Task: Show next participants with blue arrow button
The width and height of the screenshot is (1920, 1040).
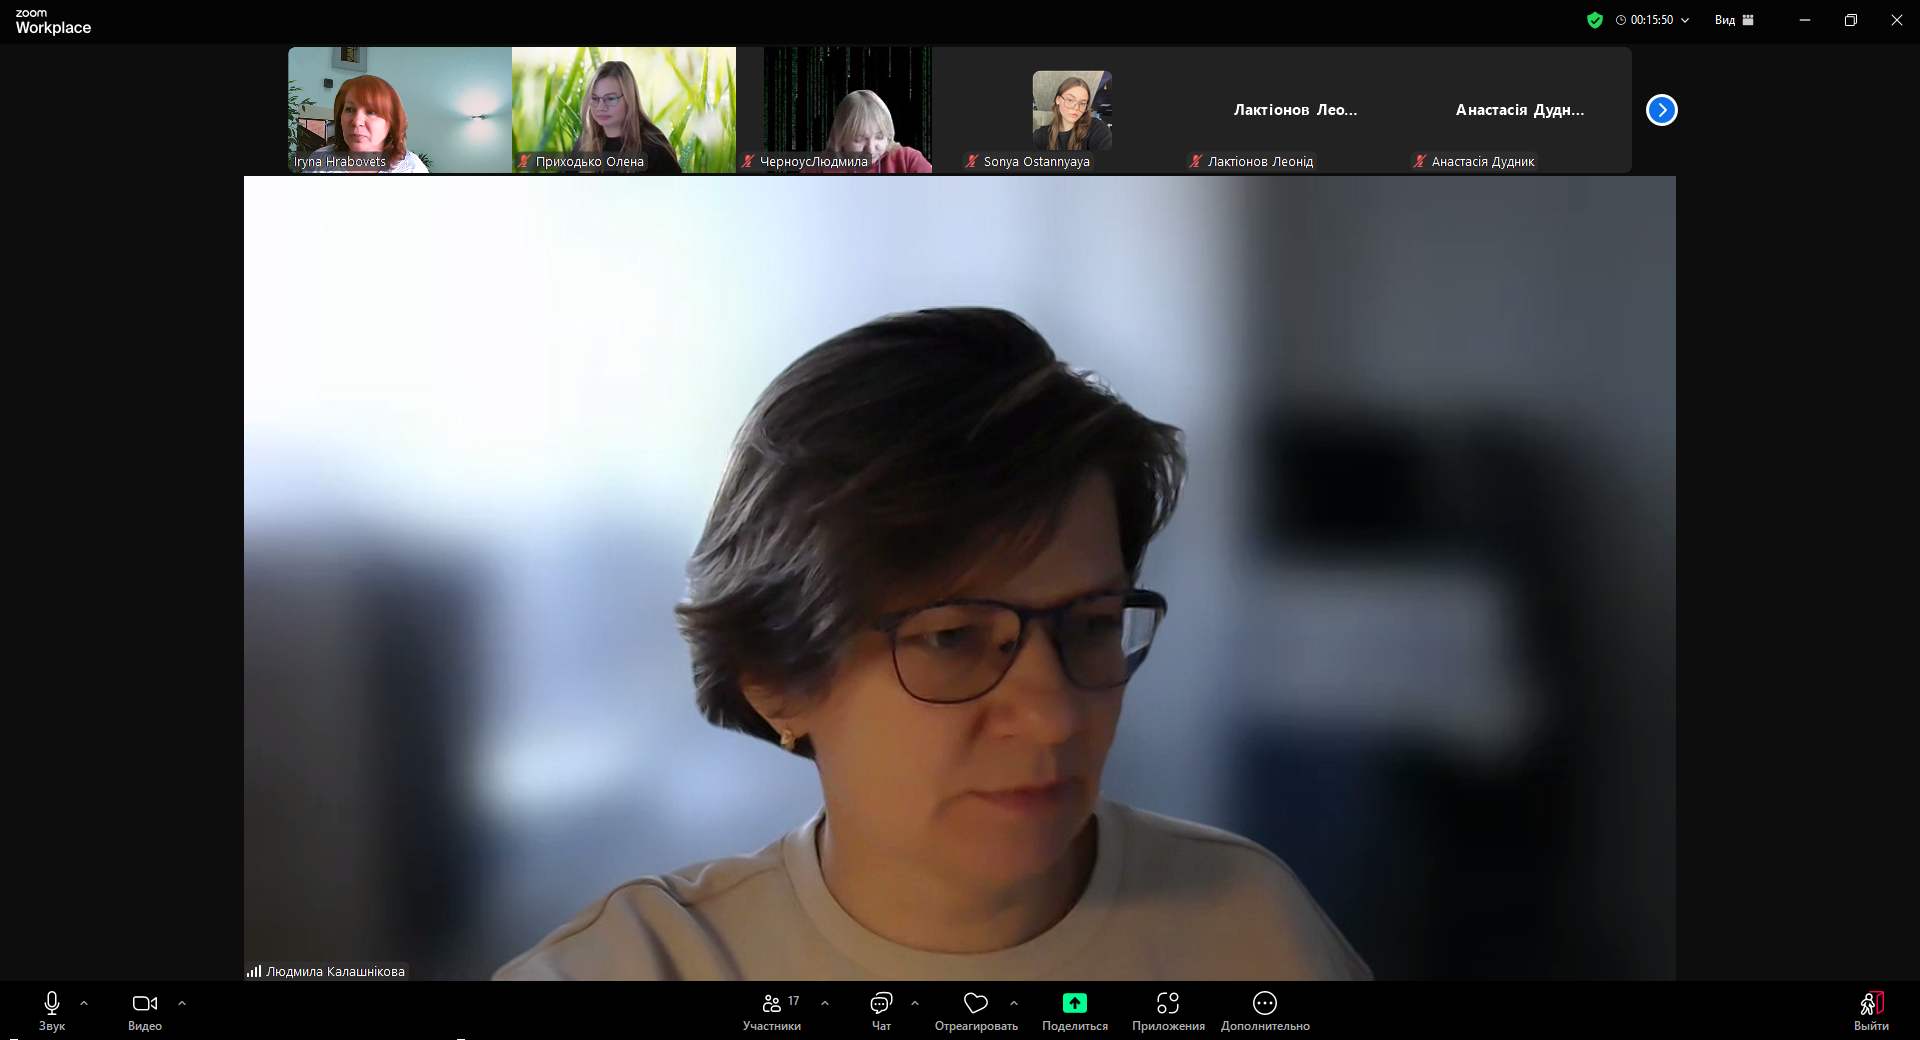Action: [1661, 110]
